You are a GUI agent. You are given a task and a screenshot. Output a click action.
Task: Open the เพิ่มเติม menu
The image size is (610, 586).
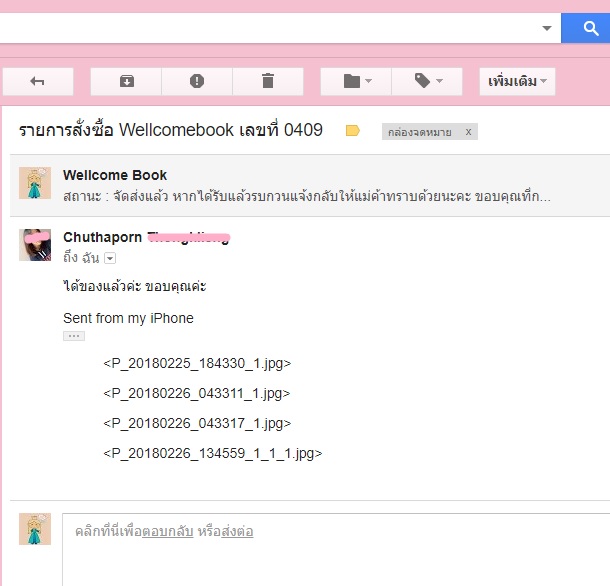[517, 81]
